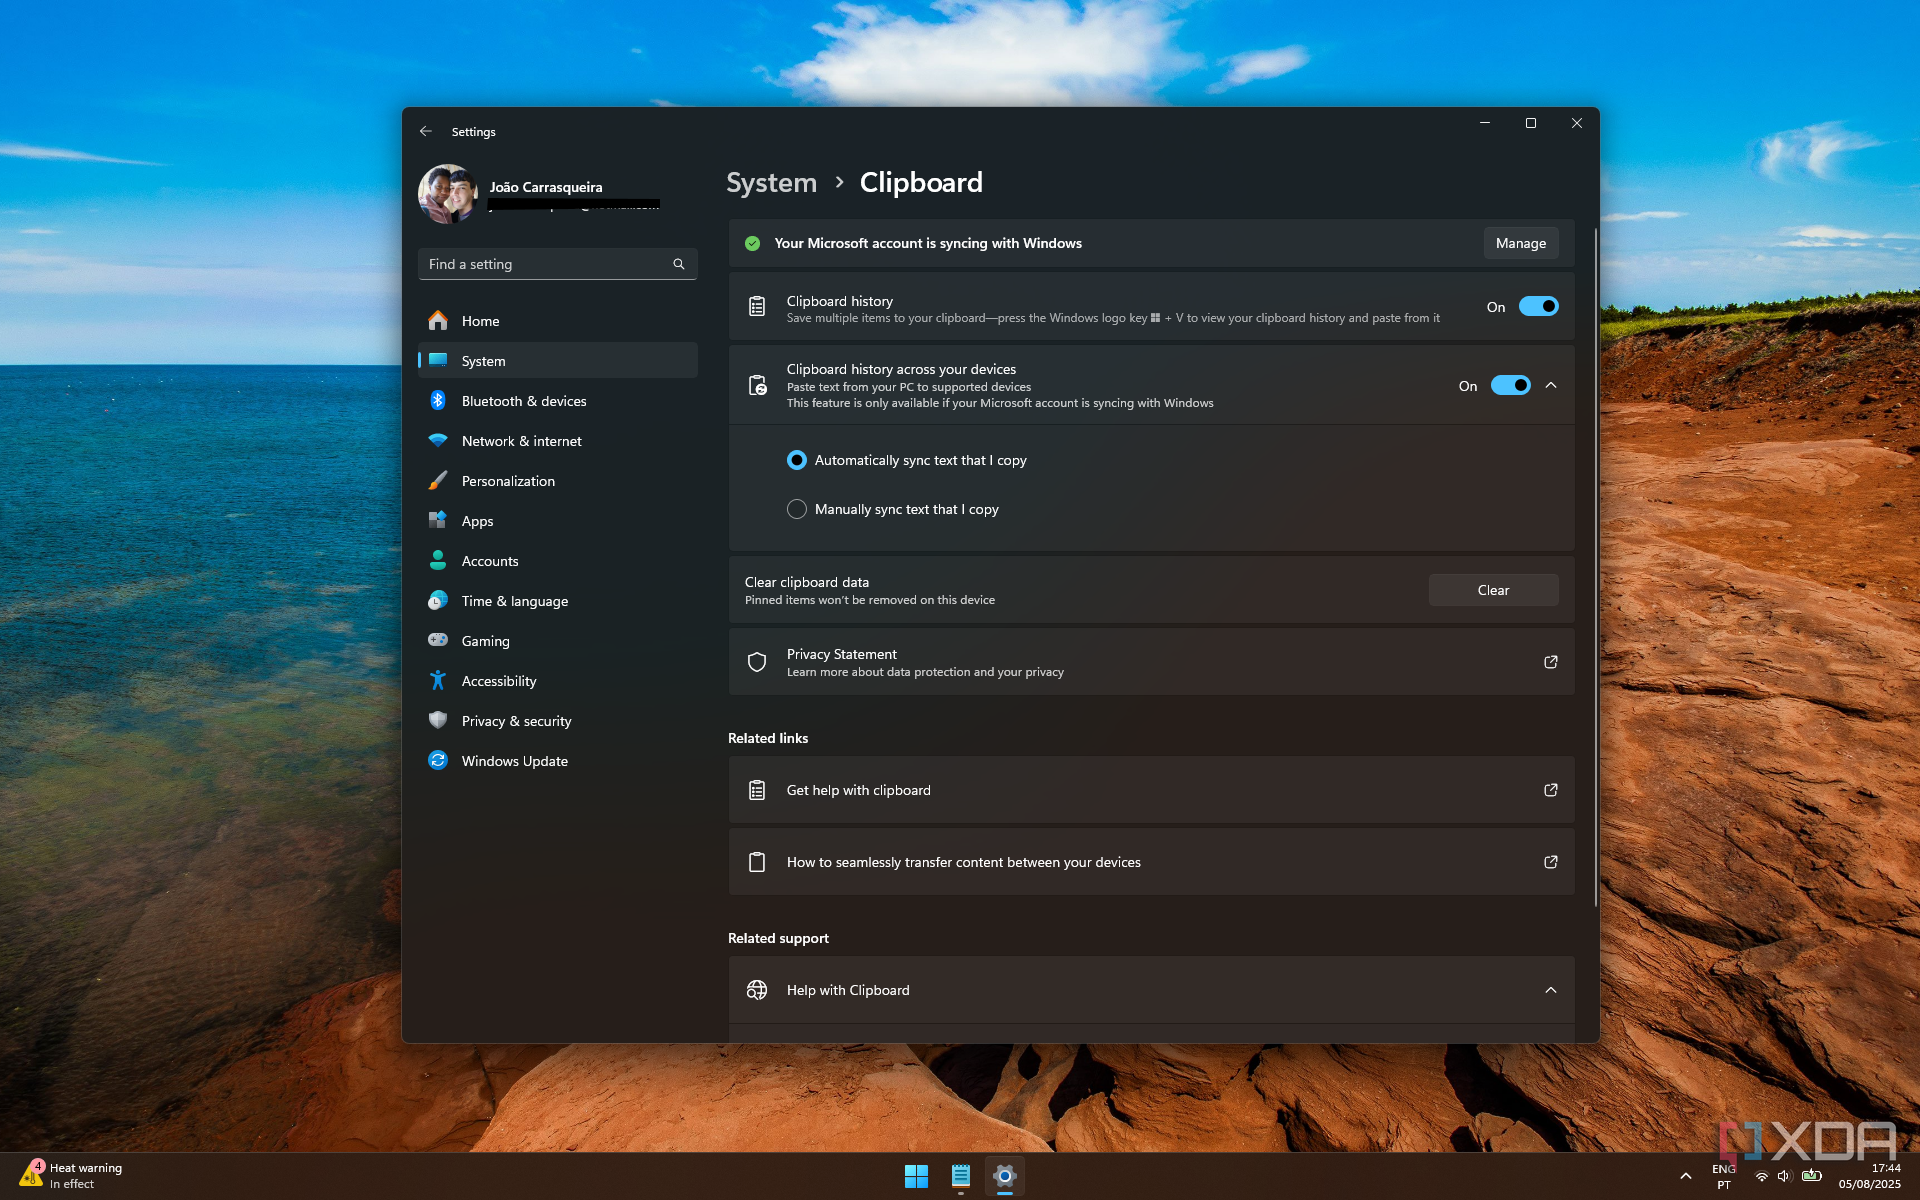Open Apps settings from sidebar
Screen dimensions: 1920x1200
(x=558, y=520)
